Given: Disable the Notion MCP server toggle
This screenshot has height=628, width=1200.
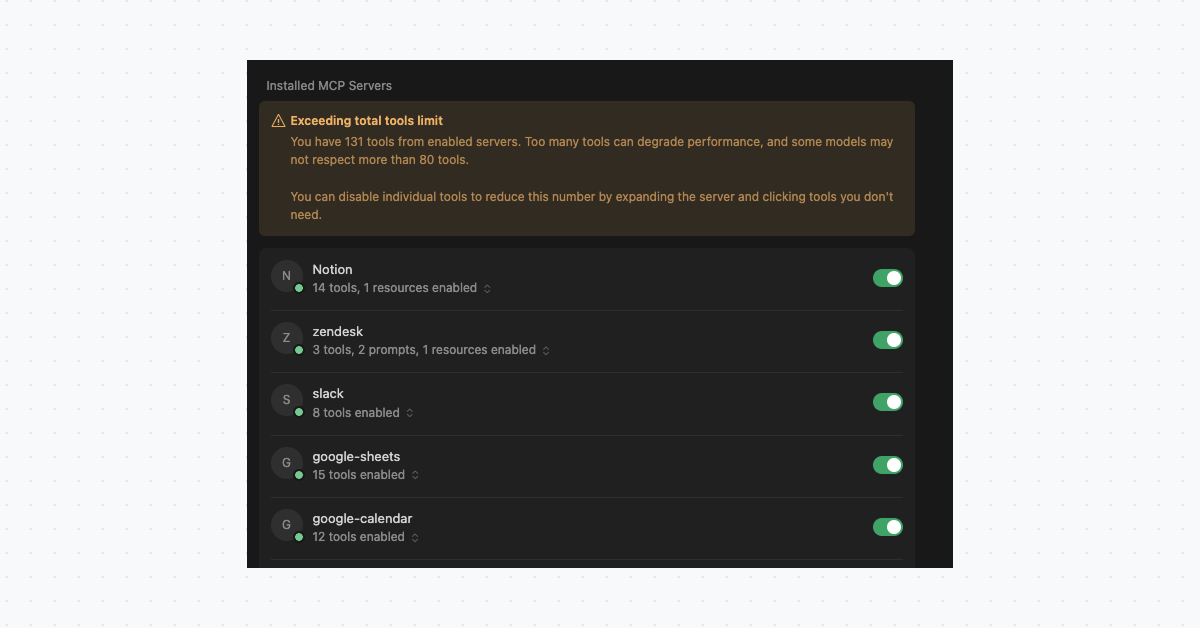Looking at the screenshot, I should 888,278.
